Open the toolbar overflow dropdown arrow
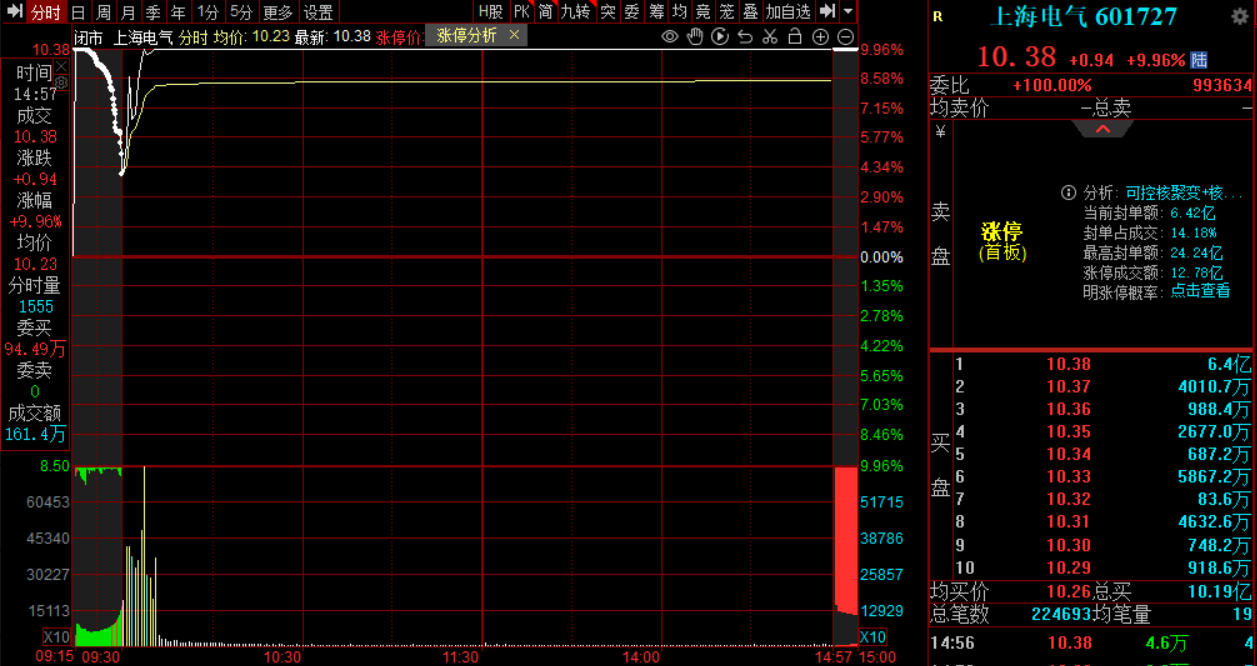1257x666 pixels. tap(848, 12)
